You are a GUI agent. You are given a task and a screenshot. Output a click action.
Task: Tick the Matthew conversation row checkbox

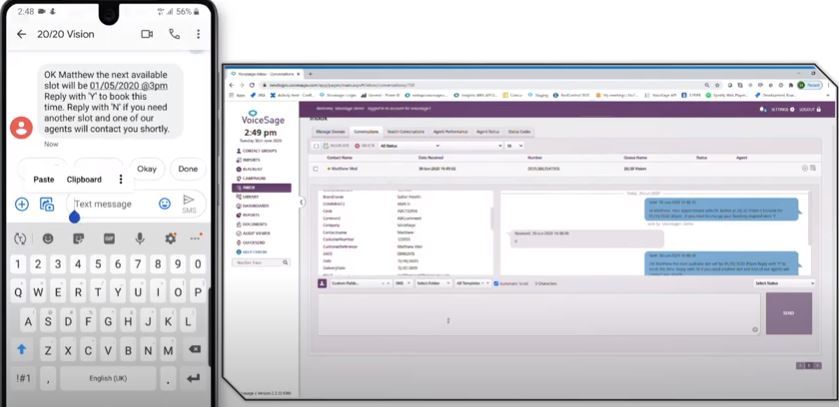click(x=316, y=168)
